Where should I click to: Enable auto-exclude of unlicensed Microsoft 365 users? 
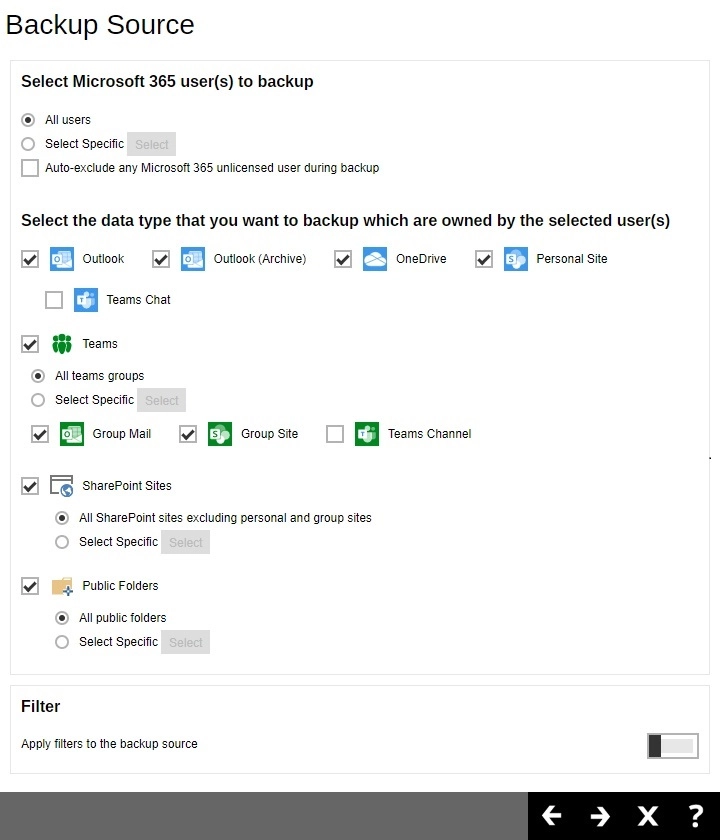pyautogui.click(x=29, y=167)
